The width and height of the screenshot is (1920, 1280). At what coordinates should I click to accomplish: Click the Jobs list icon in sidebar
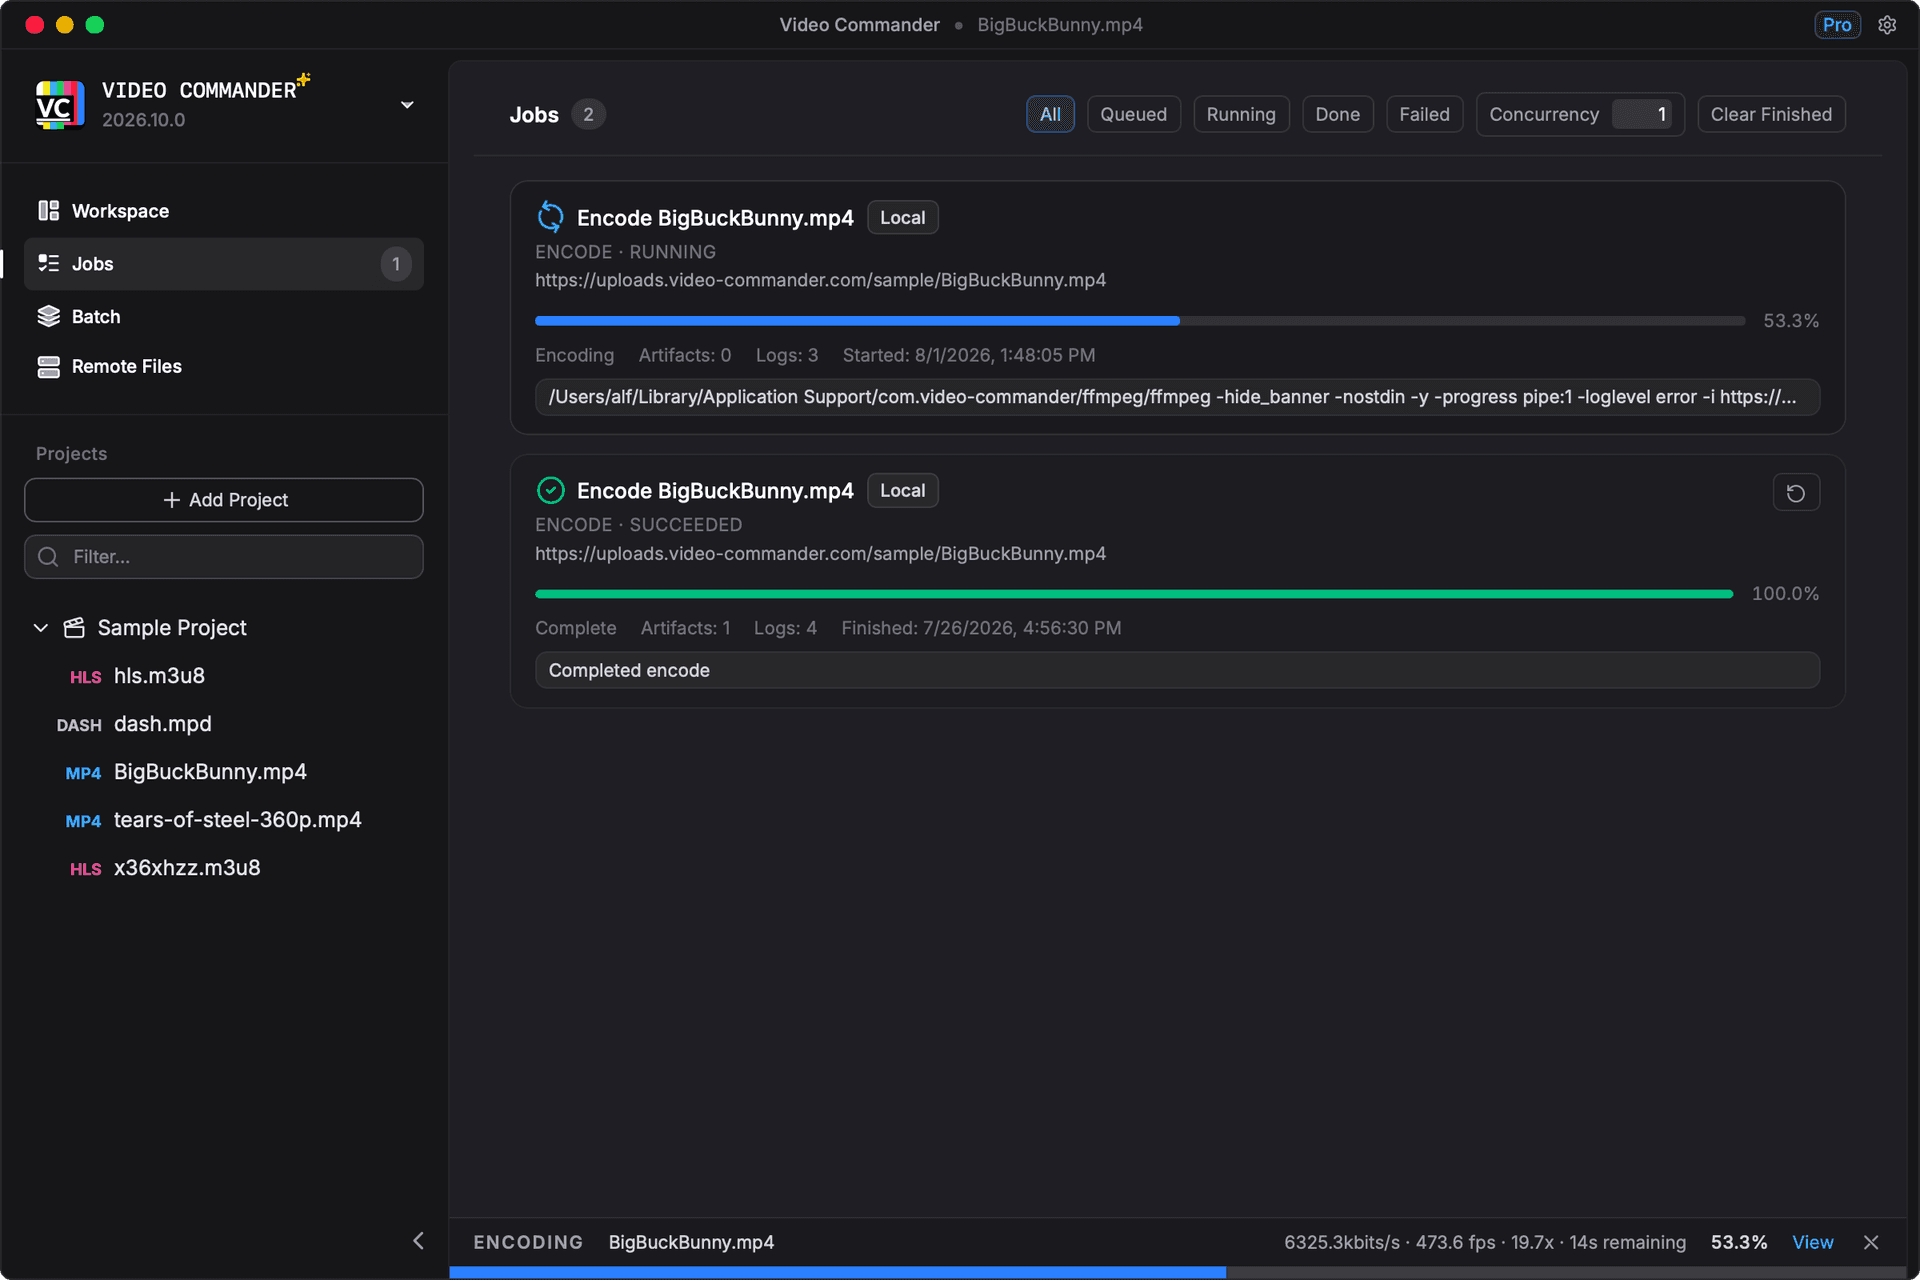pyautogui.click(x=48, y=263)
